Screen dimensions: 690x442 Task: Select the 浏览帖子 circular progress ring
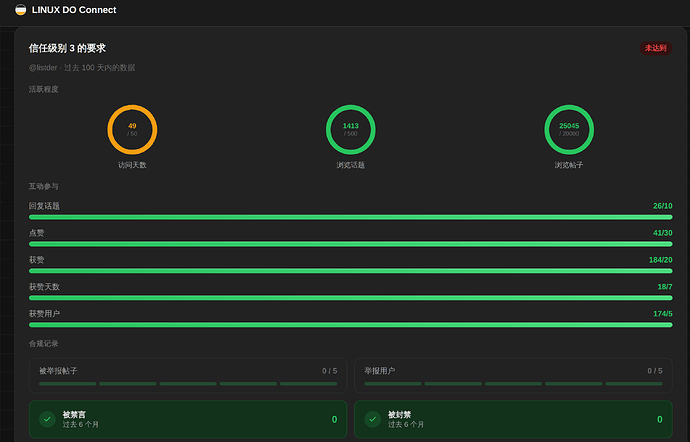[x=569, y=129]
